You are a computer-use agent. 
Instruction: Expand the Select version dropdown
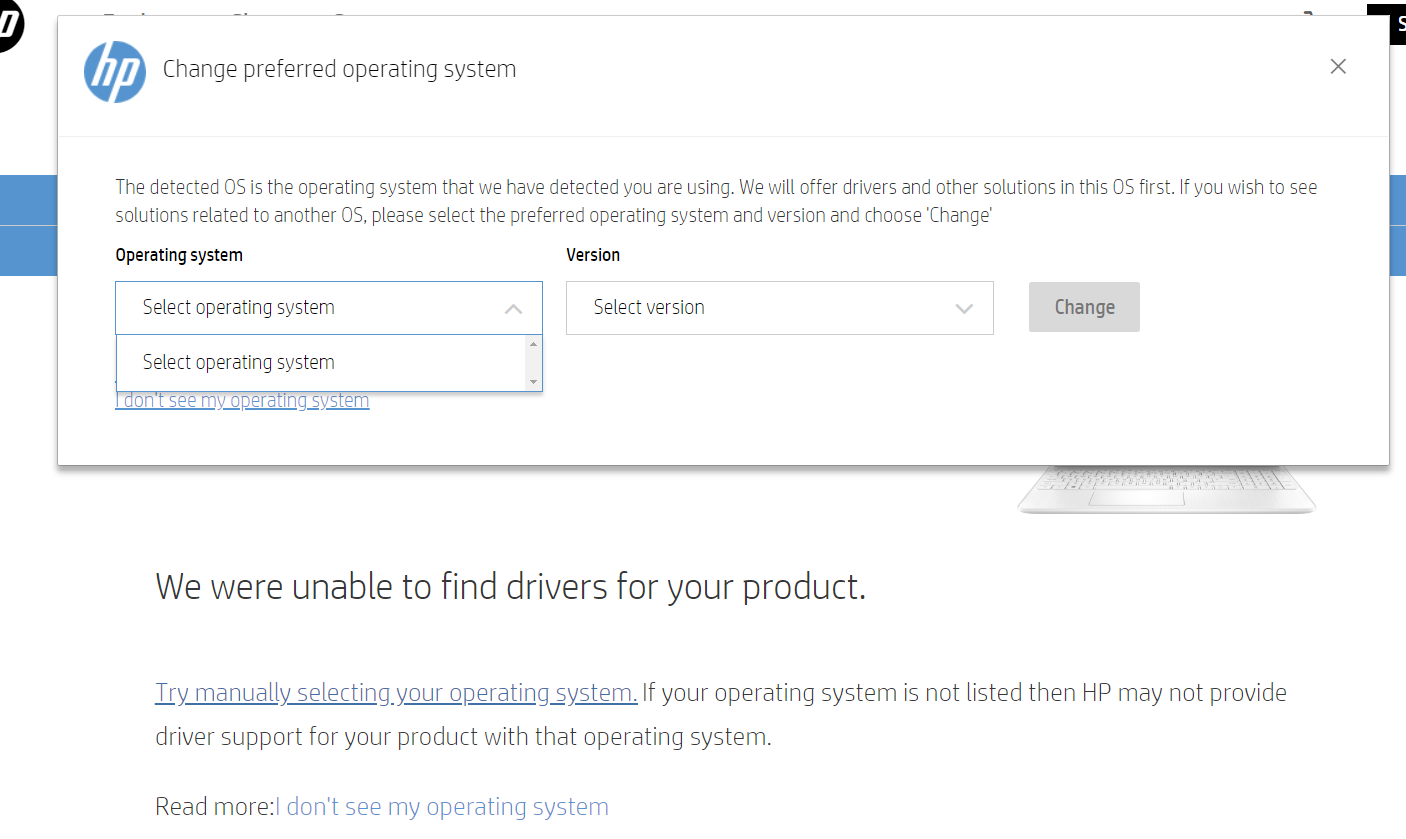pos(780,308)
